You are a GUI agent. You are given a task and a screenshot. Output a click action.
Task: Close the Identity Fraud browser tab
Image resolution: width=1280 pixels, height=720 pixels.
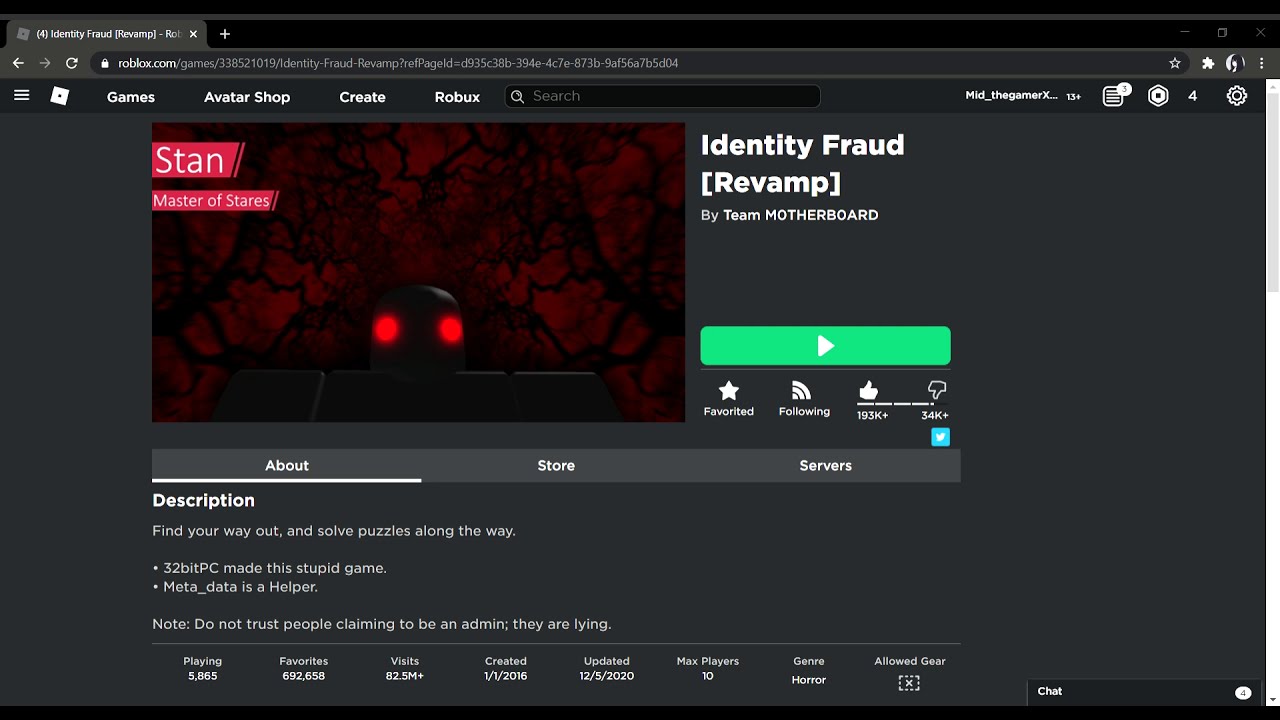click(193, 34)
